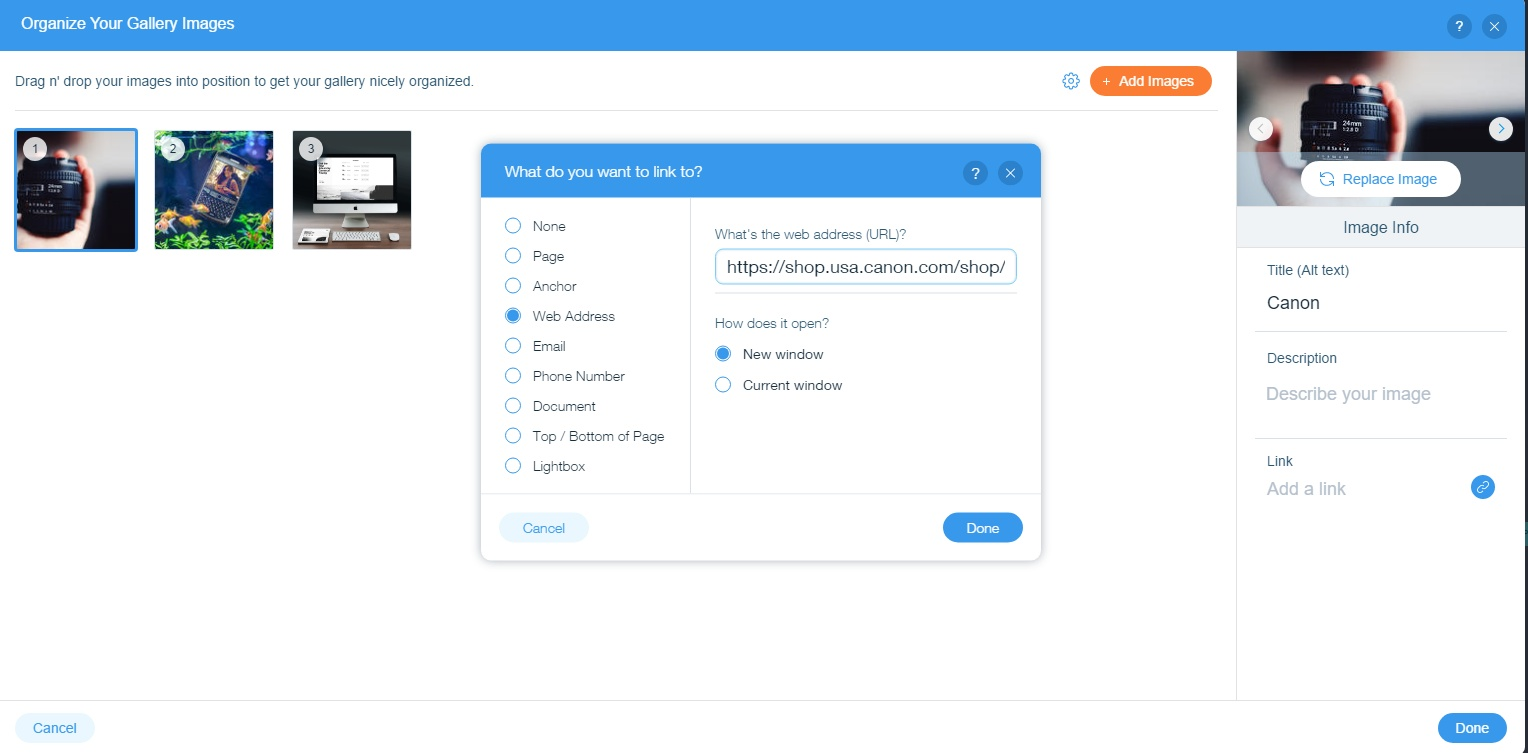The height and width of the screenshot is (753, 1528).
Task: Open help for Organize Your Gallery Images
Action: 1459,27
